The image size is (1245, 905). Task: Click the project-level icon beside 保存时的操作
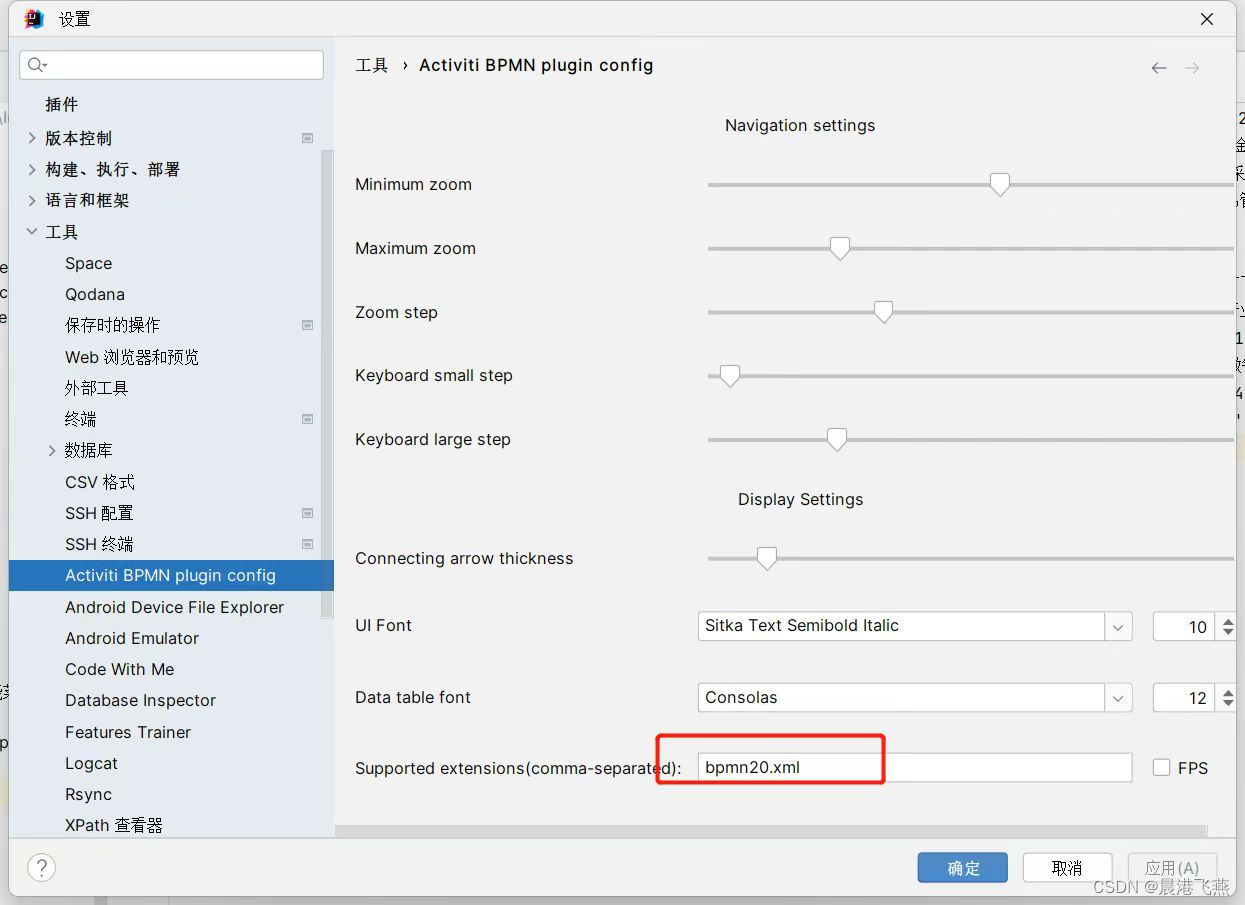[308, 325]
